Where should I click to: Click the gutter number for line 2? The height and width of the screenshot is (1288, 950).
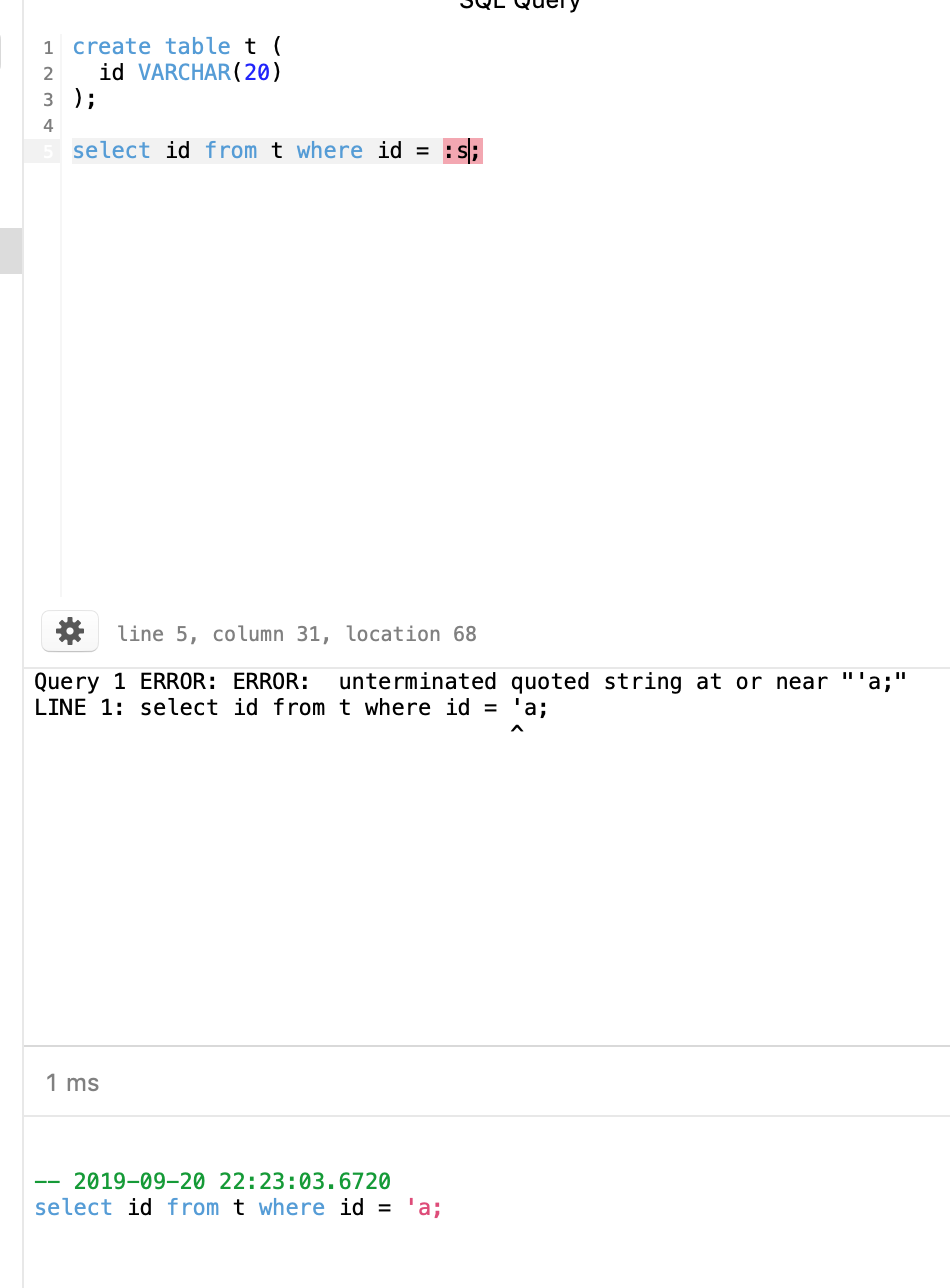47,72
